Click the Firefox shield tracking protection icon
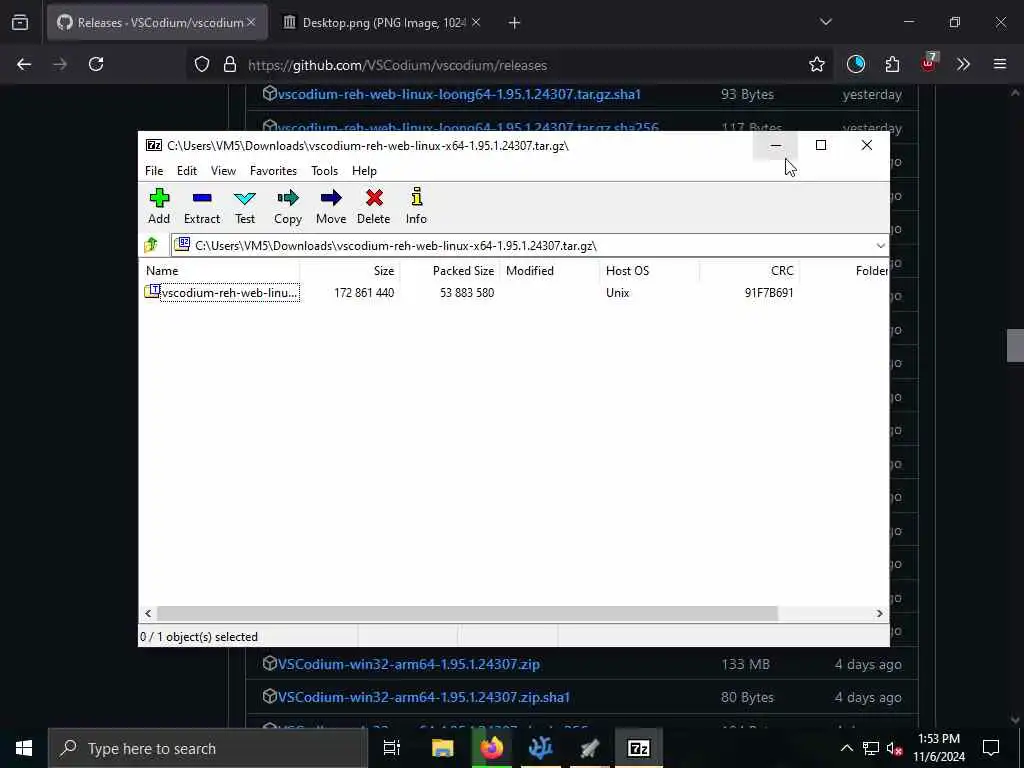 click(202, 64)
